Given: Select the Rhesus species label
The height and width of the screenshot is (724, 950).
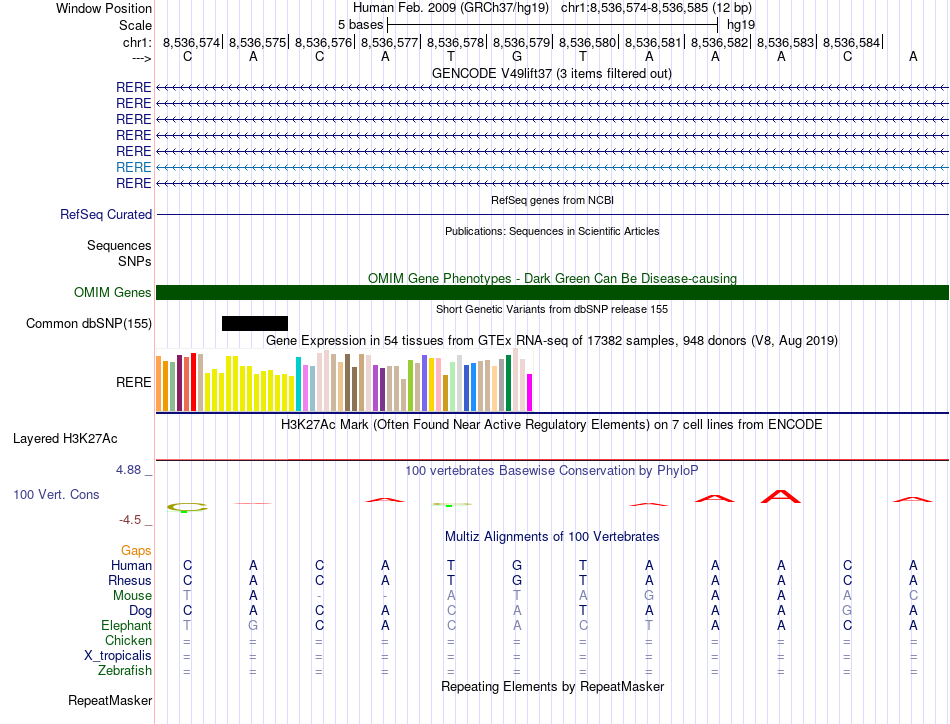Looking at the screenshot, I should [x=130, y=580].
